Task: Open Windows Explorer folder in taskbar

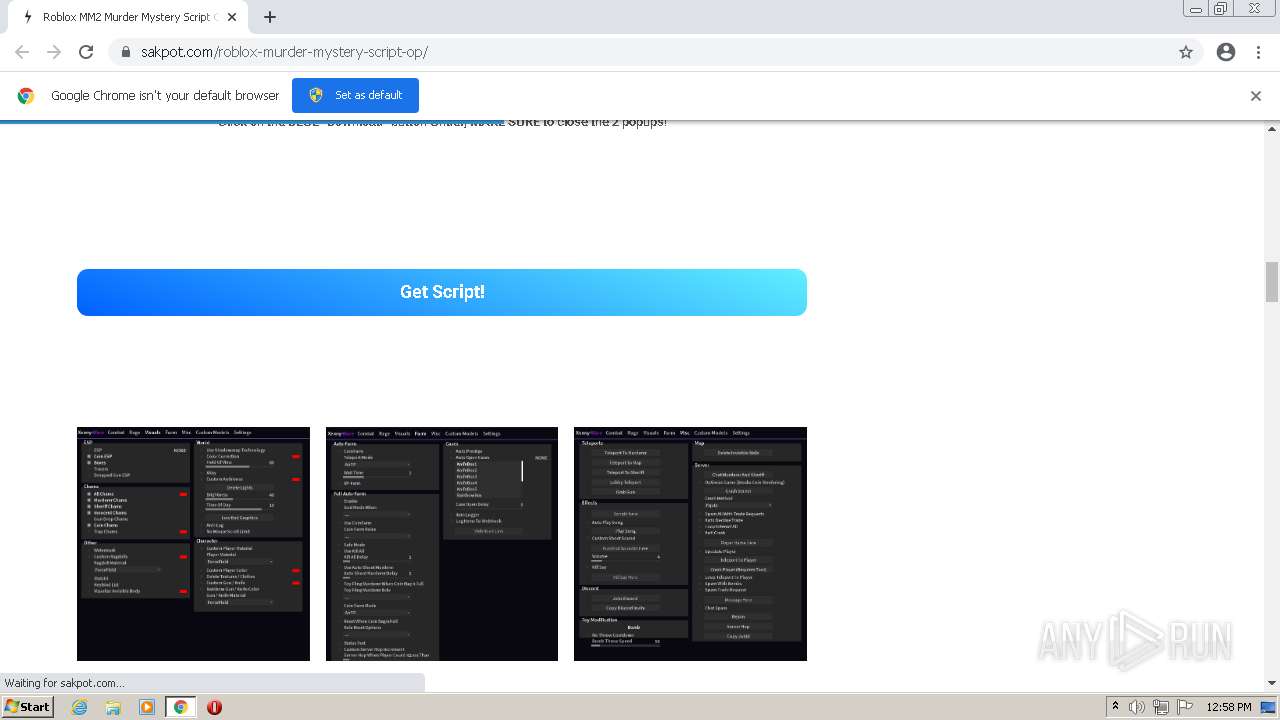Action: point(113,707)
